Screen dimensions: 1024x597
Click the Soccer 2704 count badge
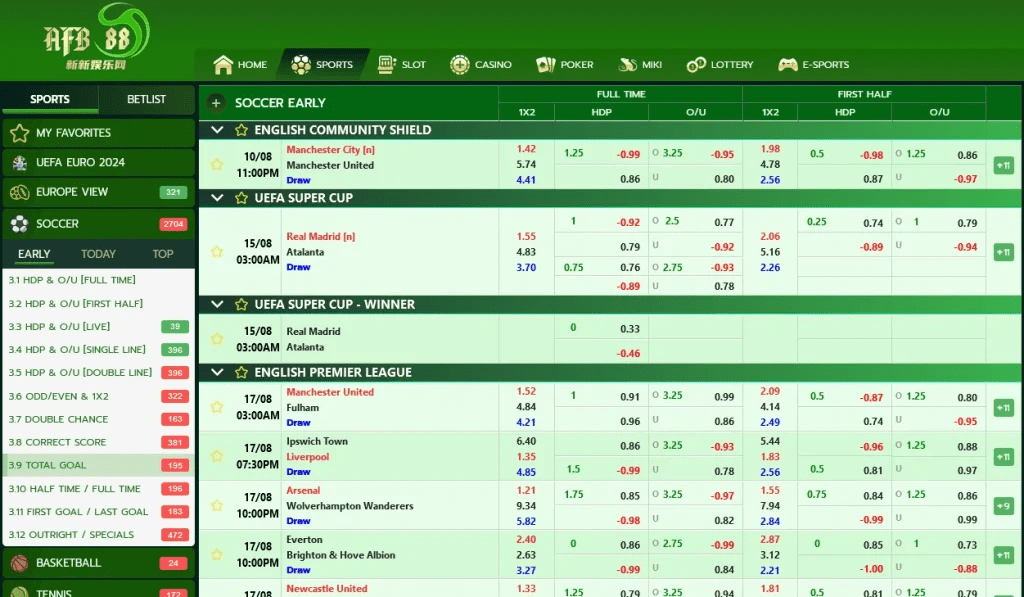(173, 224)
